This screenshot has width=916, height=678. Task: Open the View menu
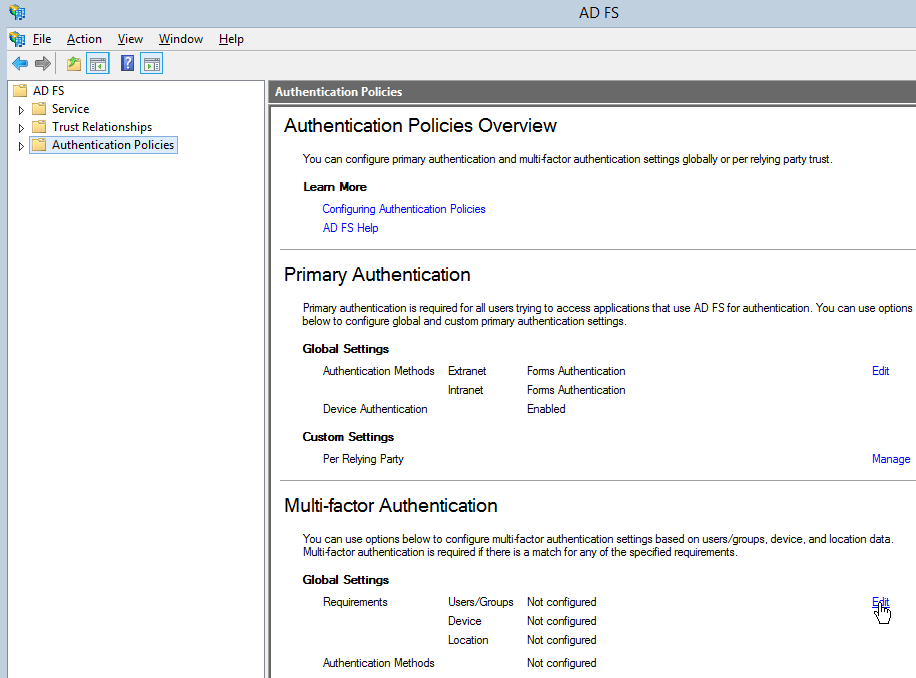coord(130,39)
